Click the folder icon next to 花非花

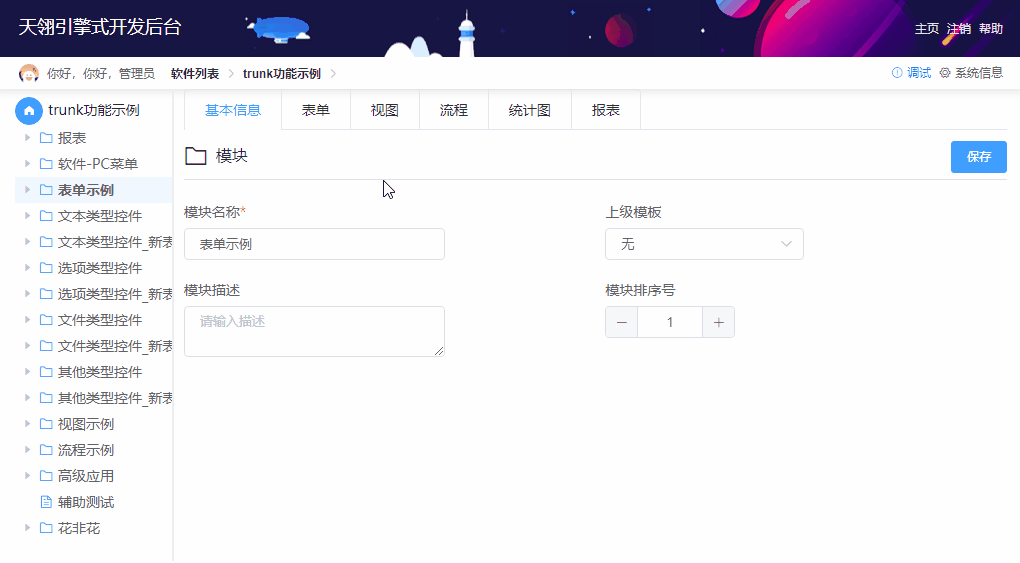46,528
